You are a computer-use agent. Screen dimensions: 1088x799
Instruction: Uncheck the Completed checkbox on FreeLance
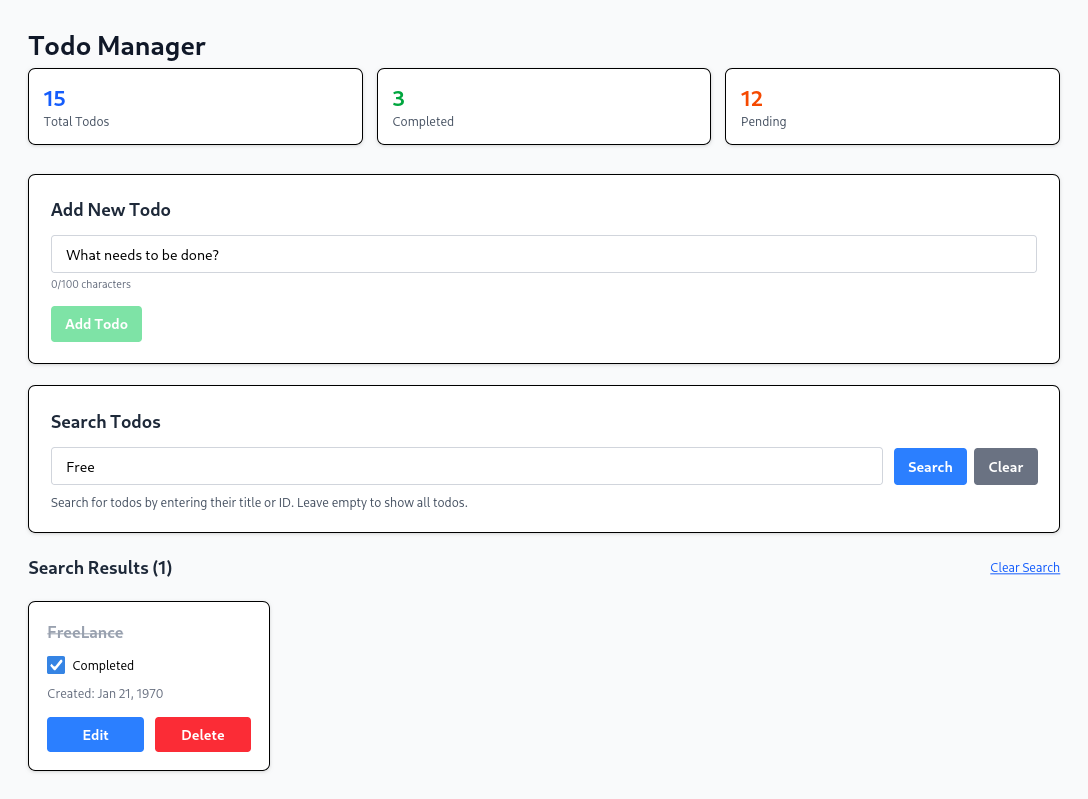[x=56, y=664]
